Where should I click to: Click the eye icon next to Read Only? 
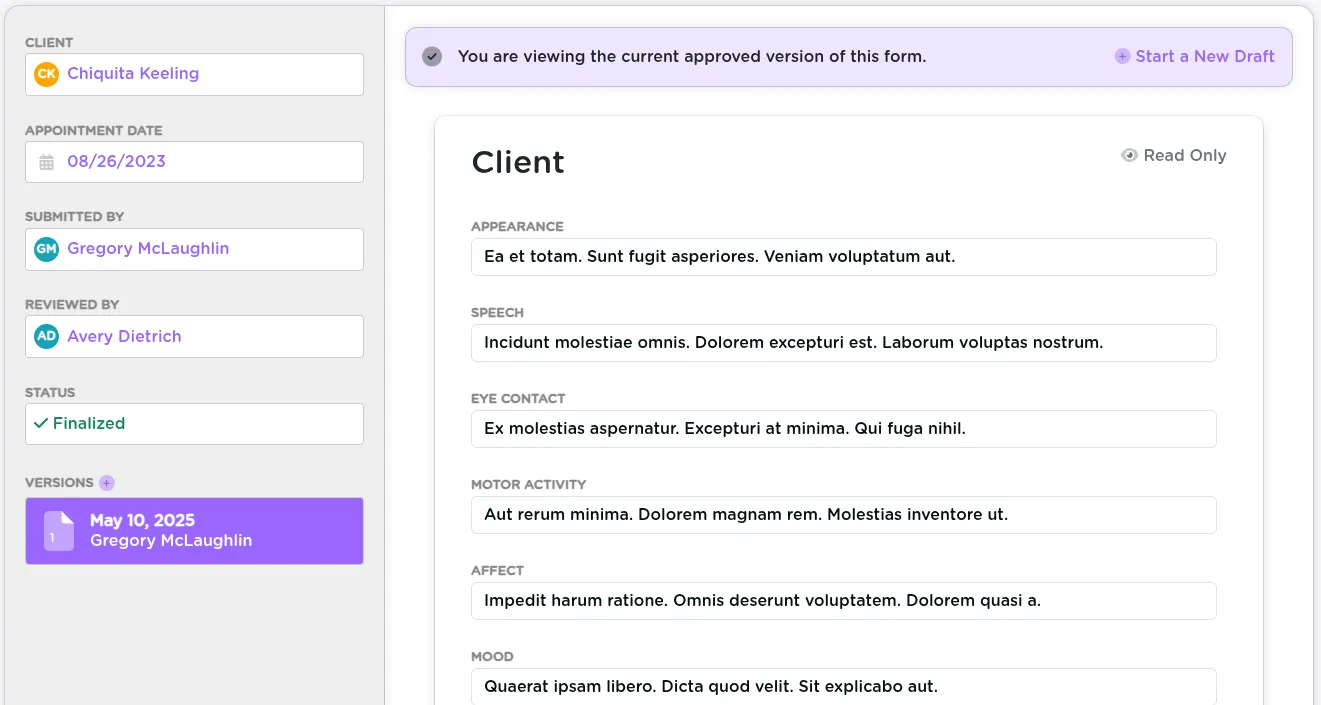click(1129, 155)
